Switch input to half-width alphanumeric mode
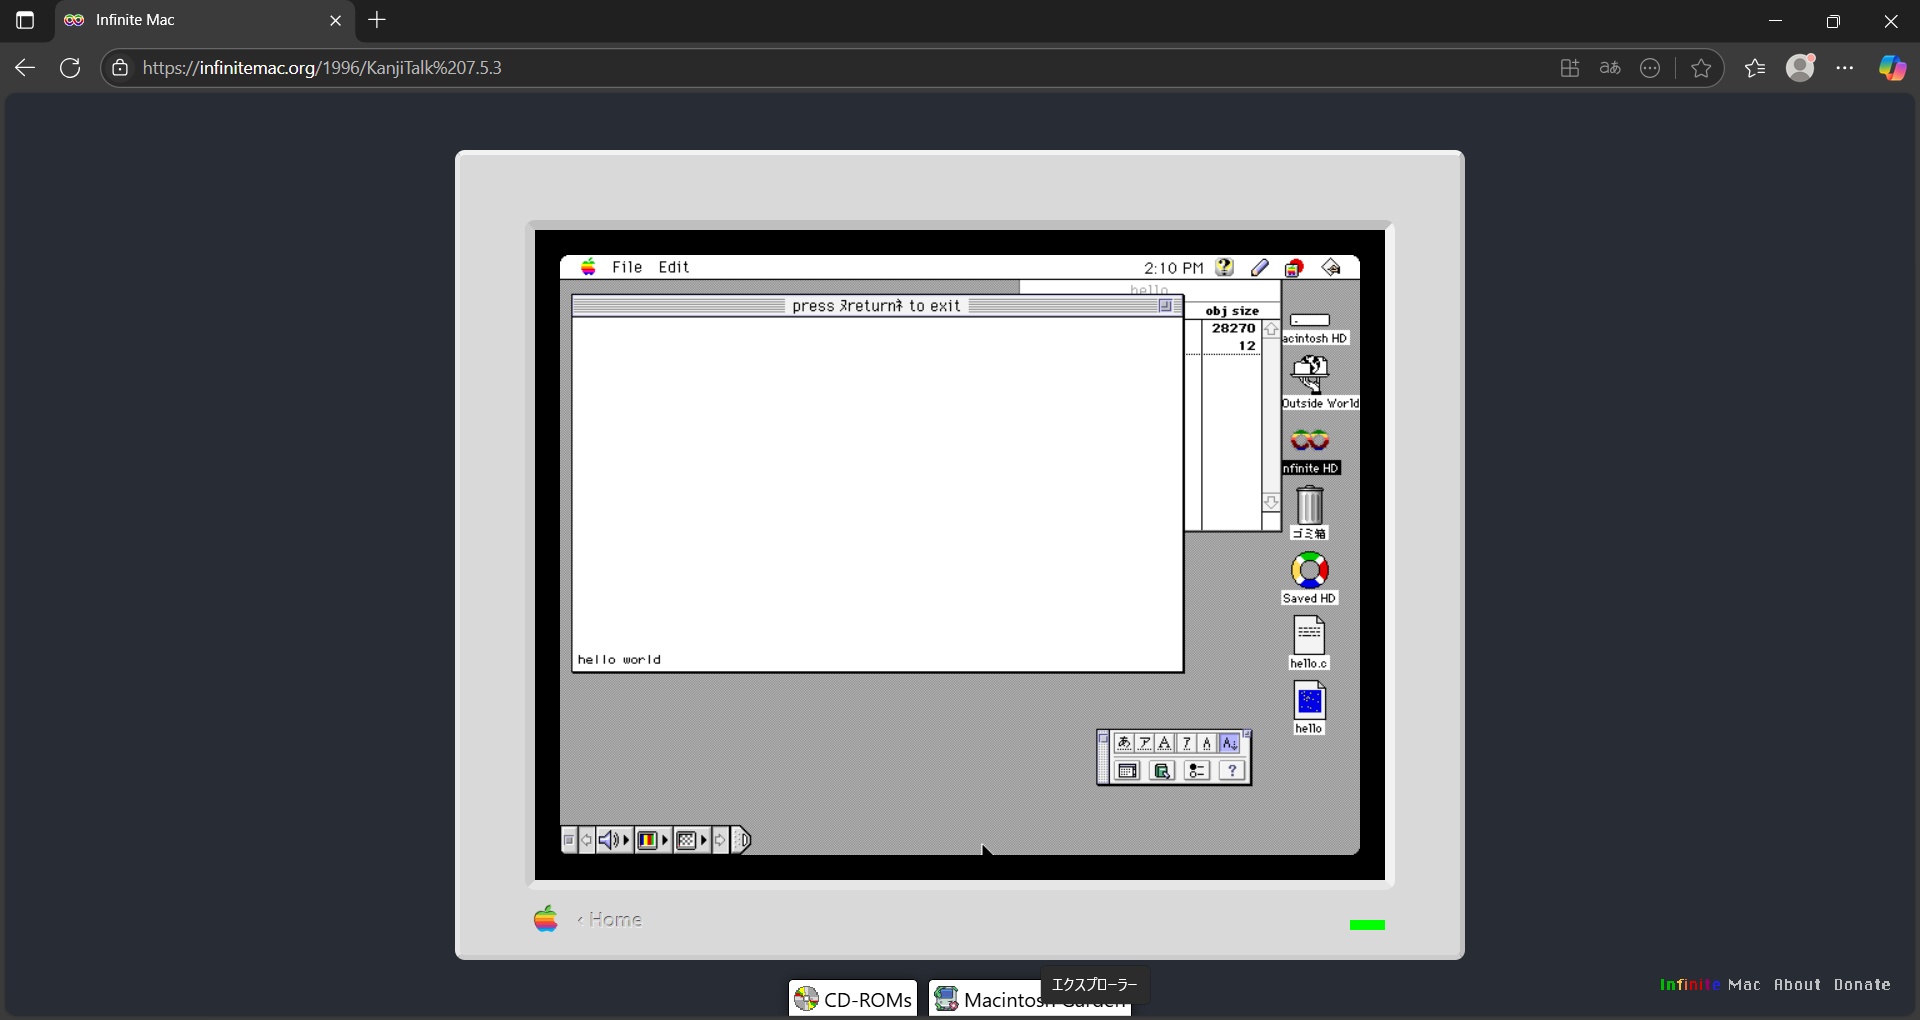The width and height of the screenshot is (1920, 1020). coord(1207,743)
